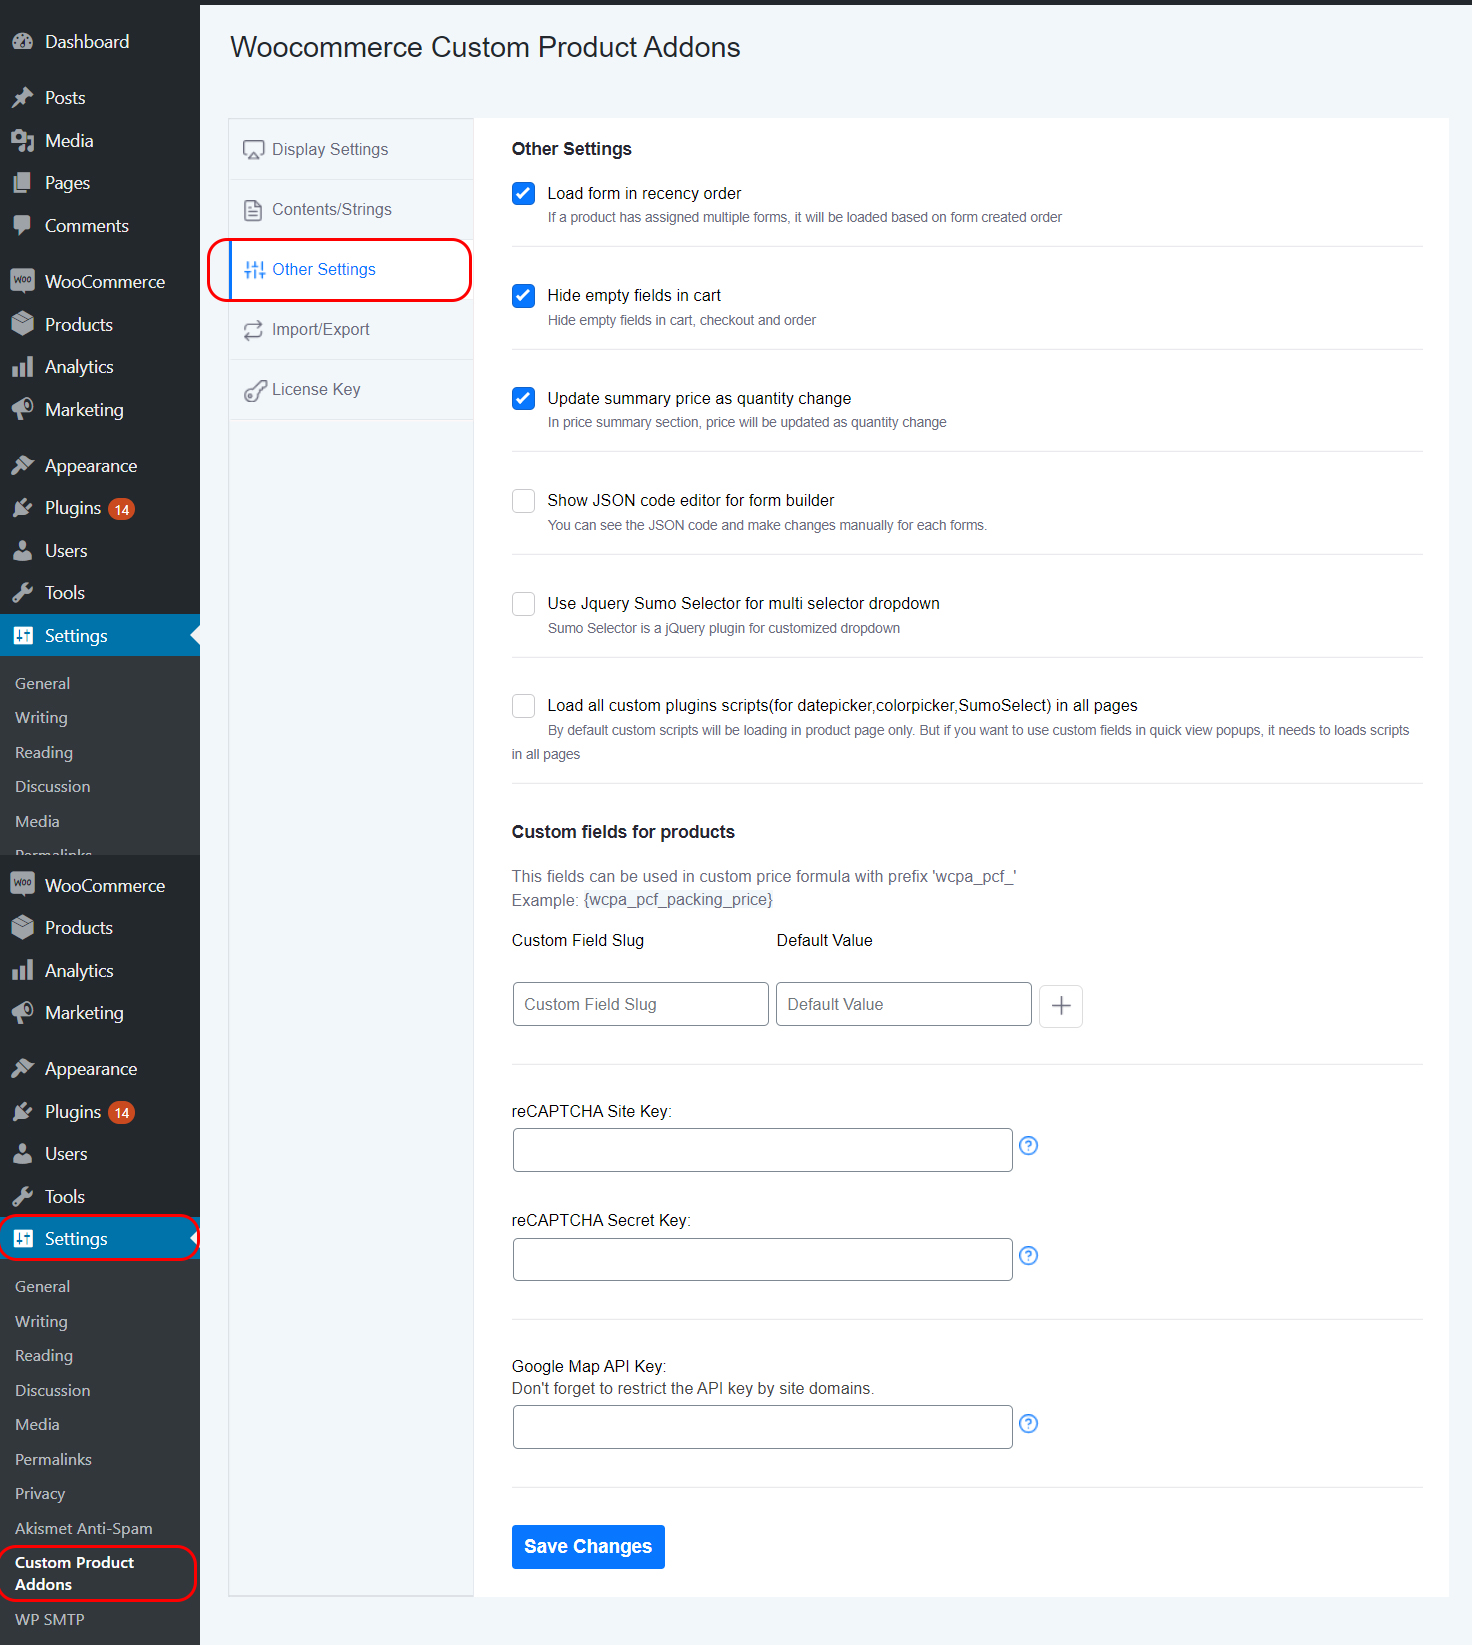1472x1645 pixels.
Task: Open Dashboard in the admin menu
Action: coord(100,42)
